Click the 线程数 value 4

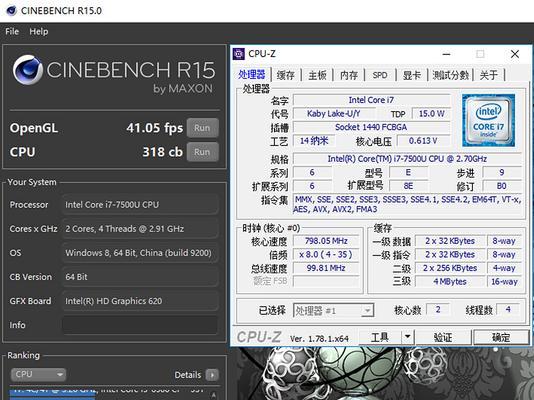pyautogui.click(x=508, y=310)
